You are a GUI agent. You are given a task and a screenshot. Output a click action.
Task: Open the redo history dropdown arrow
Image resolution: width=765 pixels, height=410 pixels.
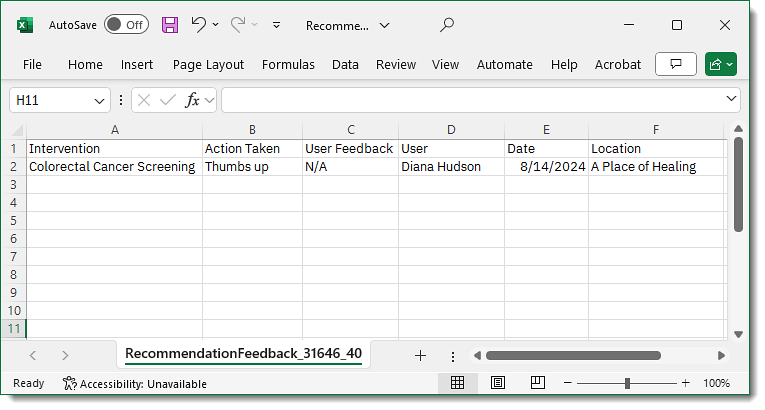coord(255,24)
